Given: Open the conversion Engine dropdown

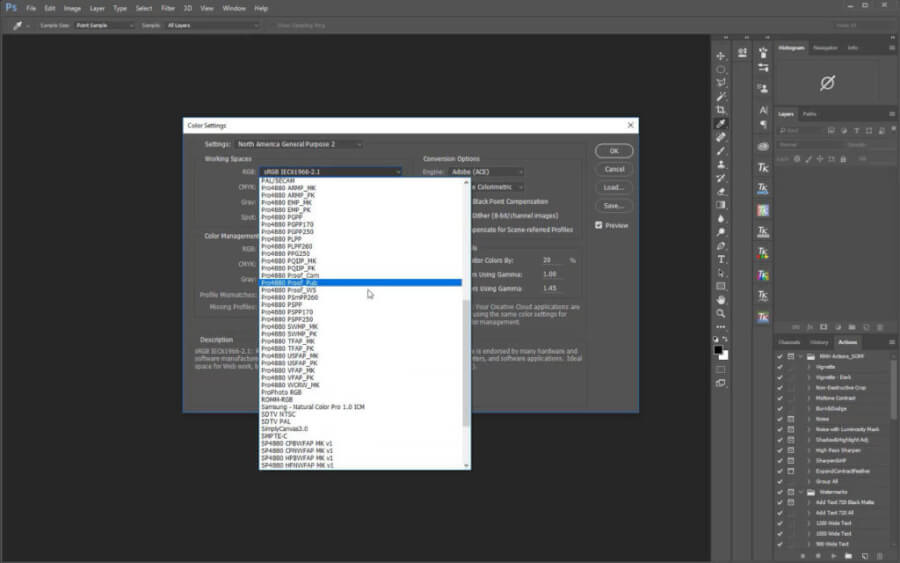Looking at the screenshot, I should pos(486,172).
